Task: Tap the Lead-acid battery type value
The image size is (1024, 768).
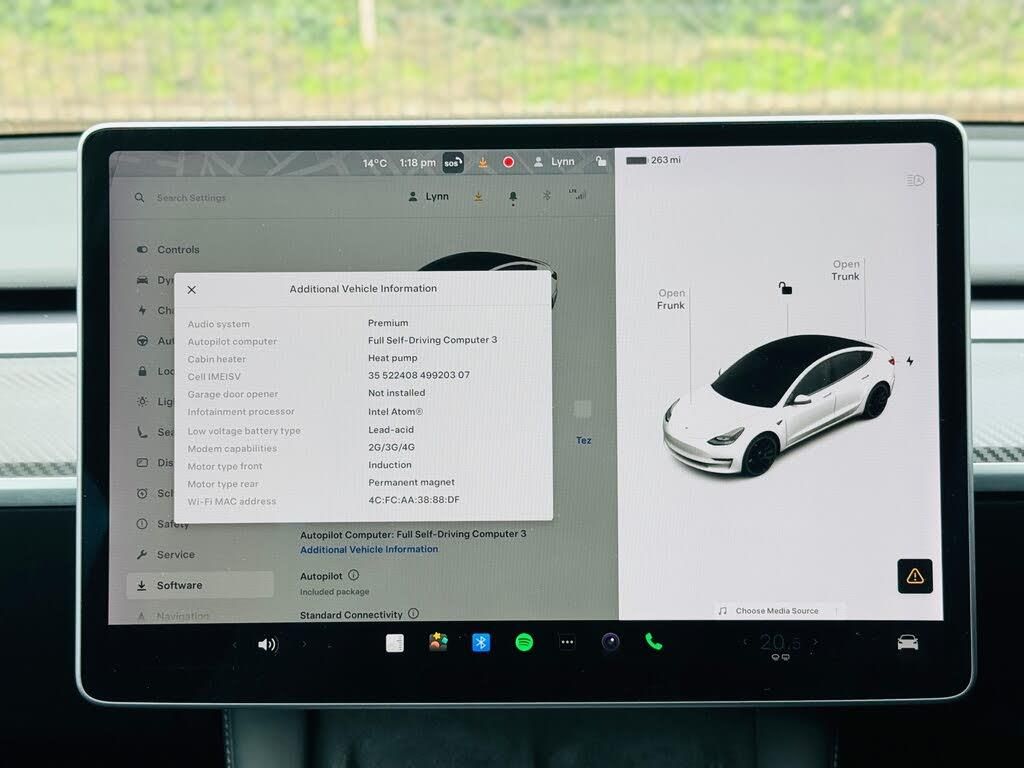Action: pyautogui.click(x=391, y=430)
